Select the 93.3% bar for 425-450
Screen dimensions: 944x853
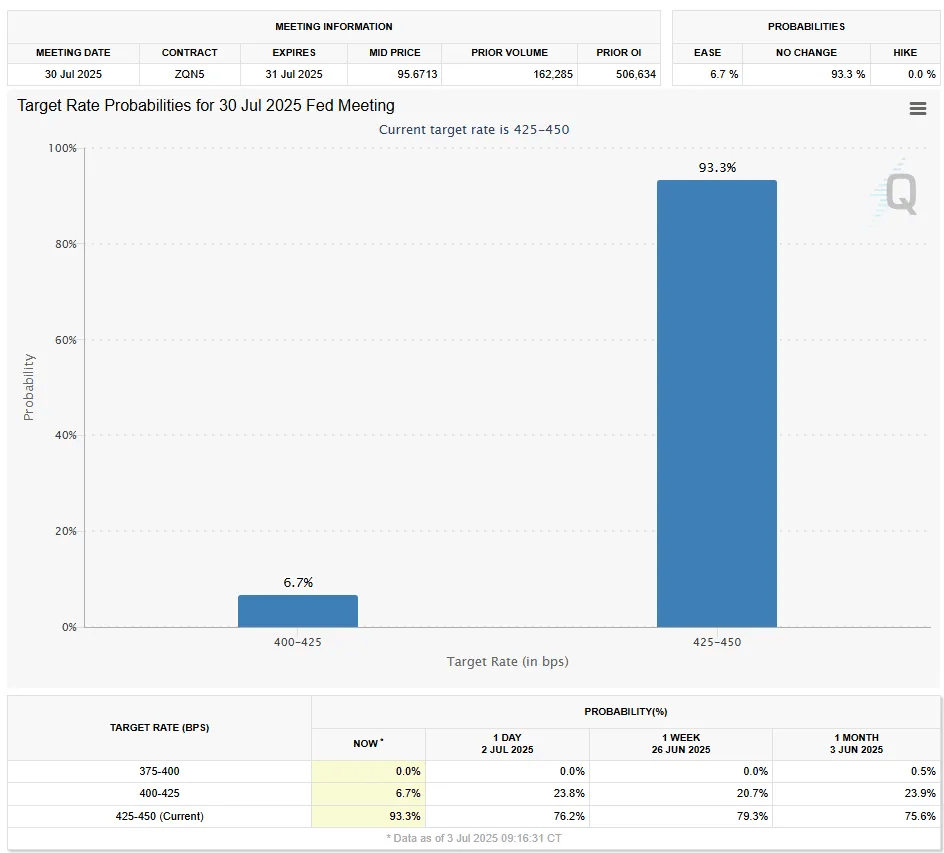716,400
